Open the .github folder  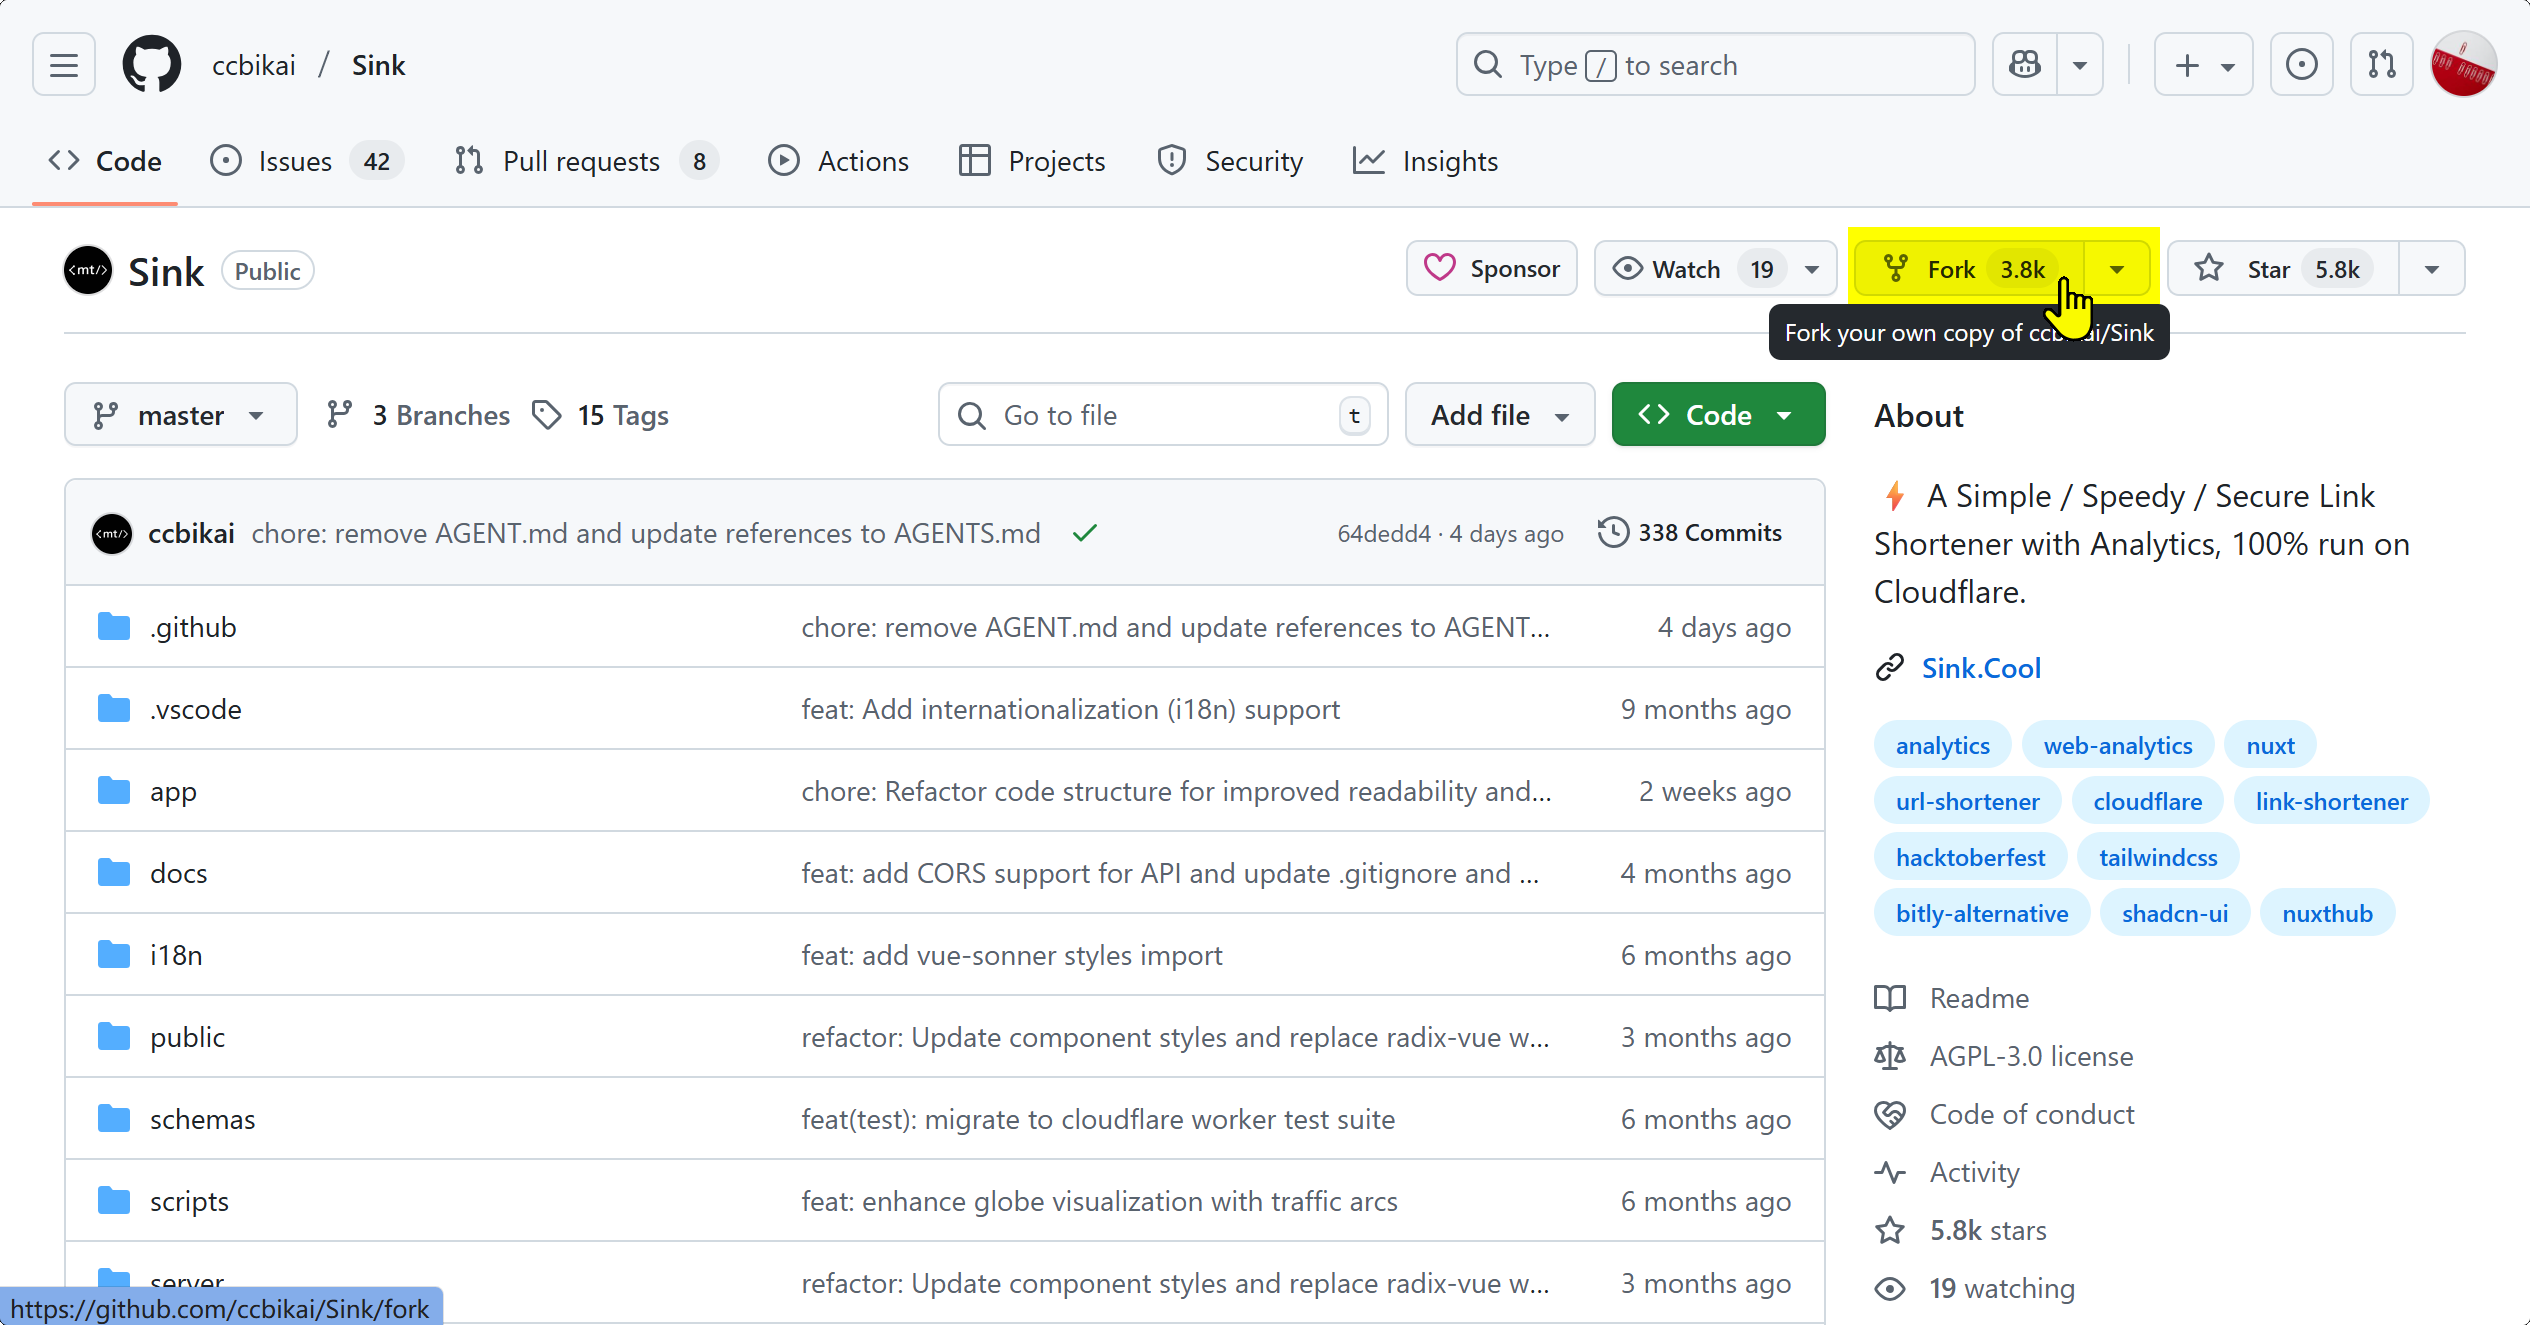193,627
